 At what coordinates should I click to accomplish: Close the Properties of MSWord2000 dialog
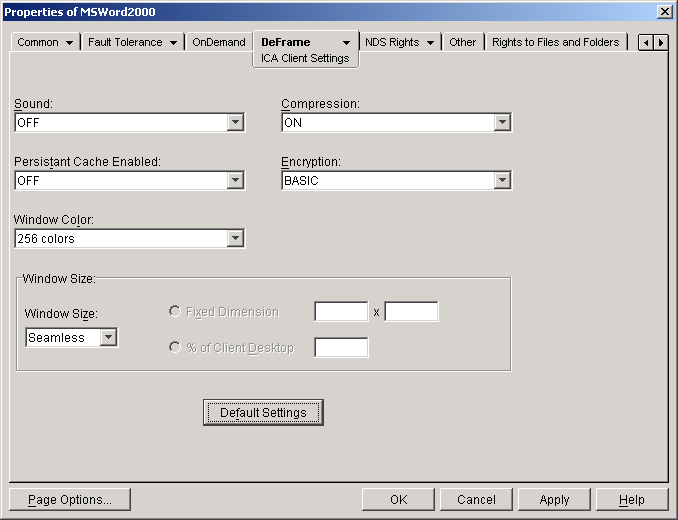click(x=664, y=12)
